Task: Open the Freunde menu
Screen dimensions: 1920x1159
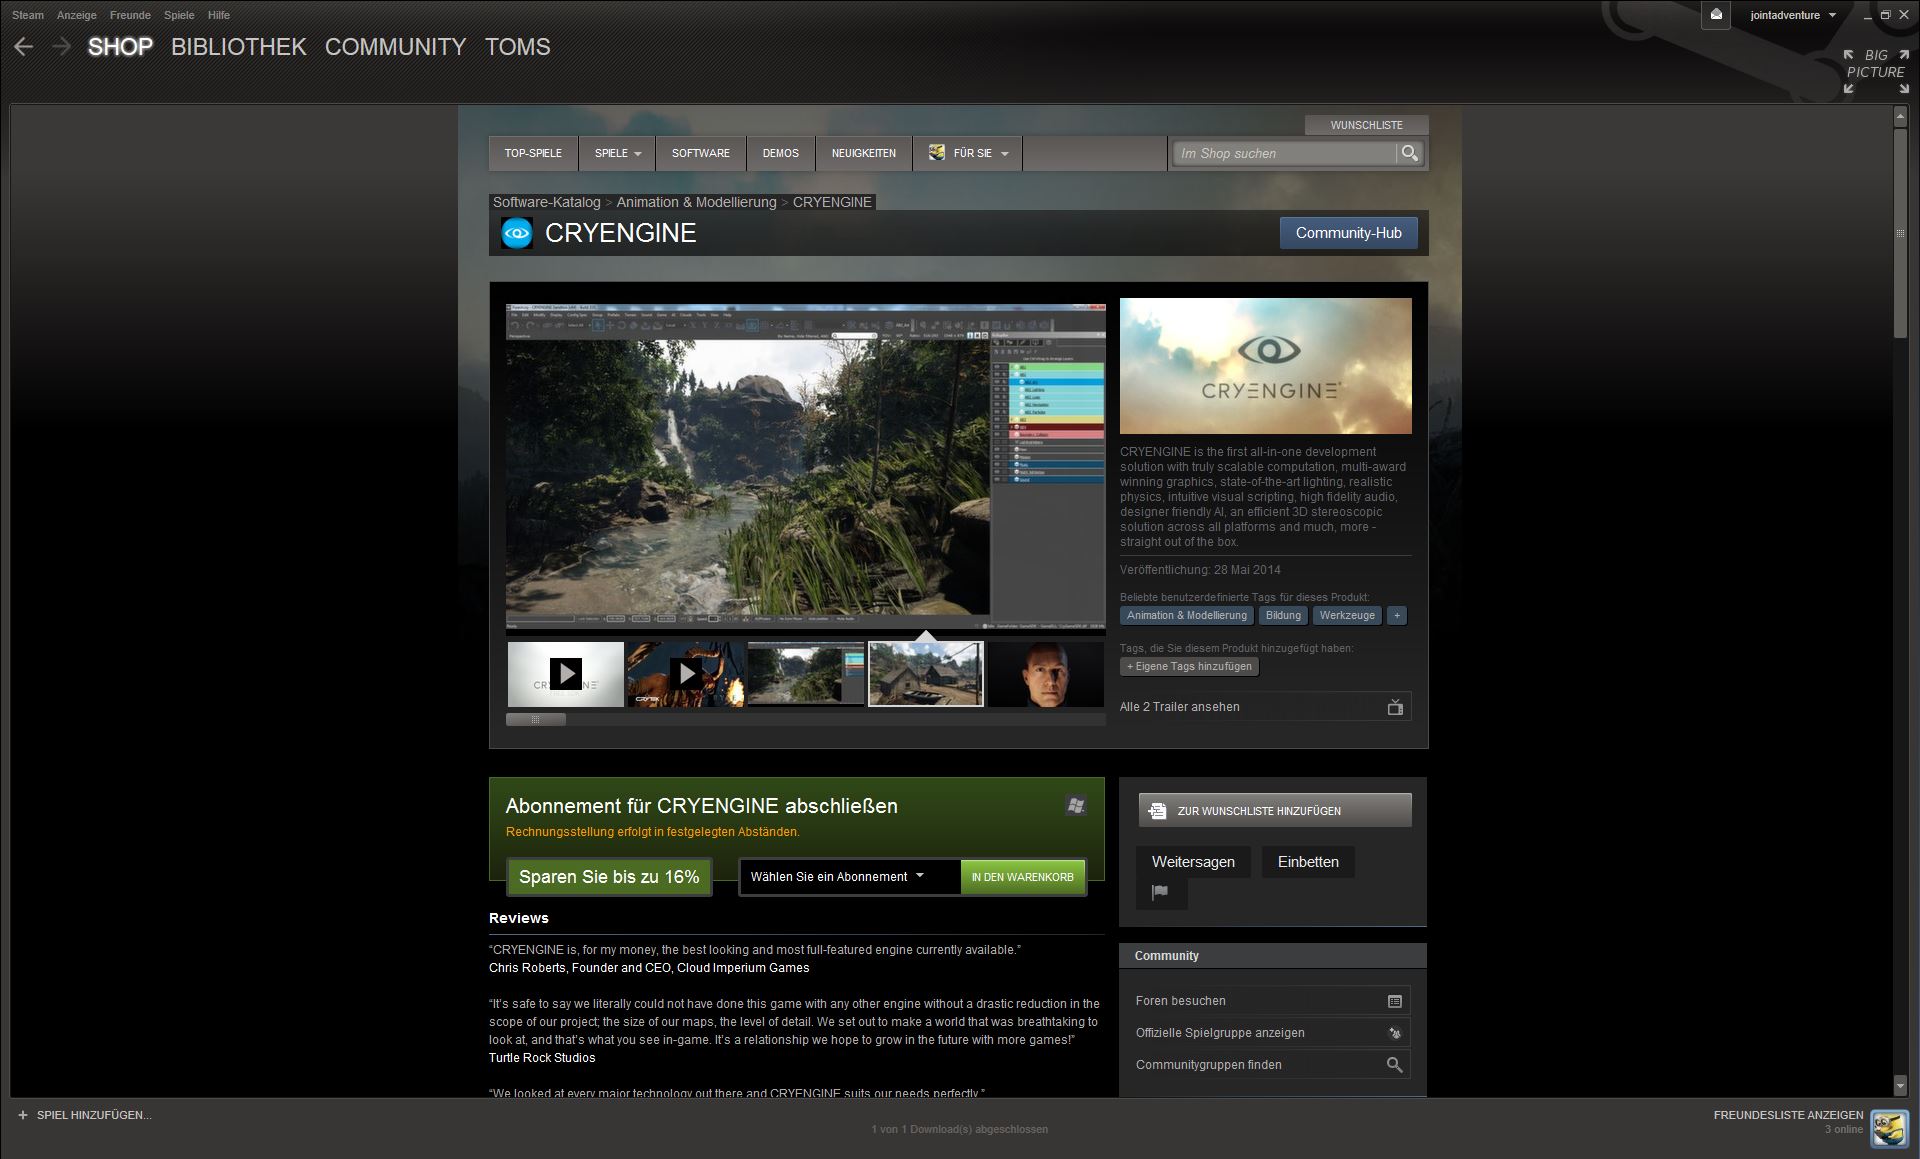Action: pos(130,15)
